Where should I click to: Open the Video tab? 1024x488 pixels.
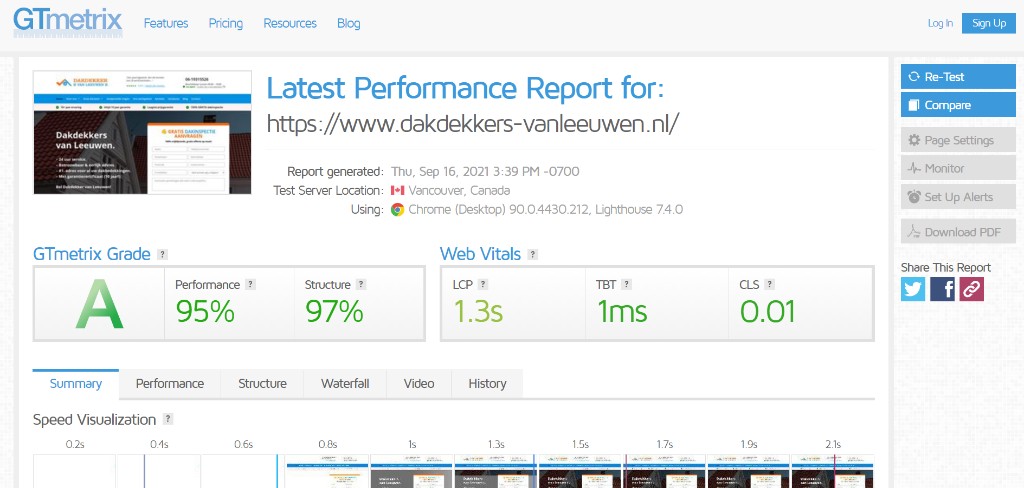[419, 384]
